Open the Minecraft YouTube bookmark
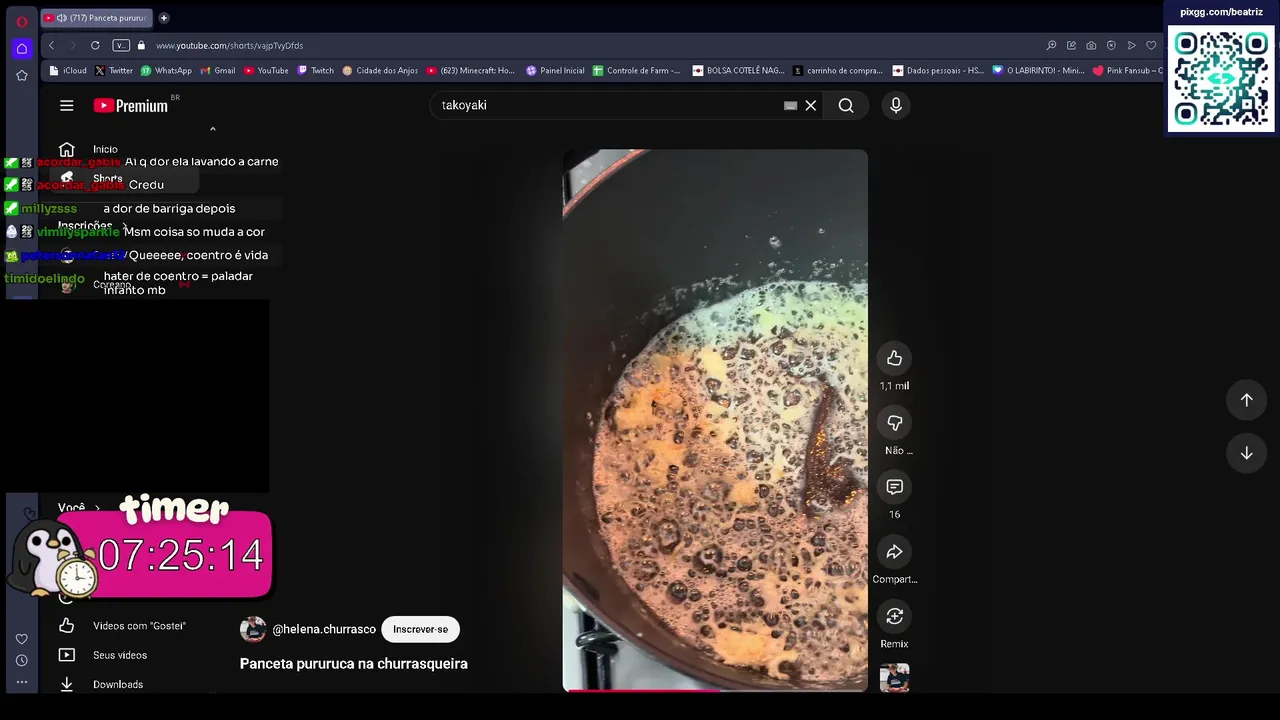The image size is (1280, 720). coord(470,71)
